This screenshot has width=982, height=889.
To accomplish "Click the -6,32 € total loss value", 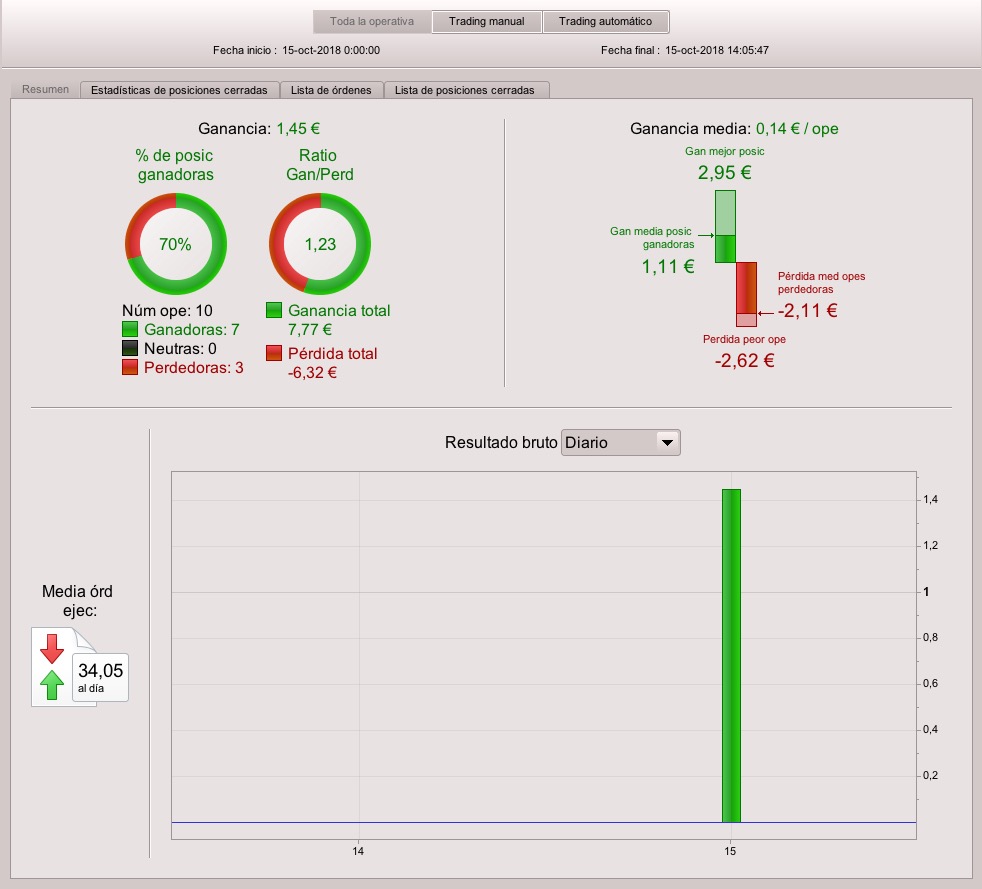I will click(x=313, y=373).
